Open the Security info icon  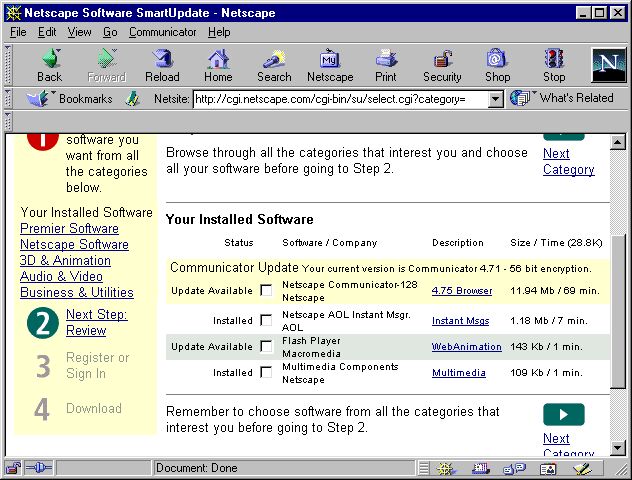tap(442, 65)
